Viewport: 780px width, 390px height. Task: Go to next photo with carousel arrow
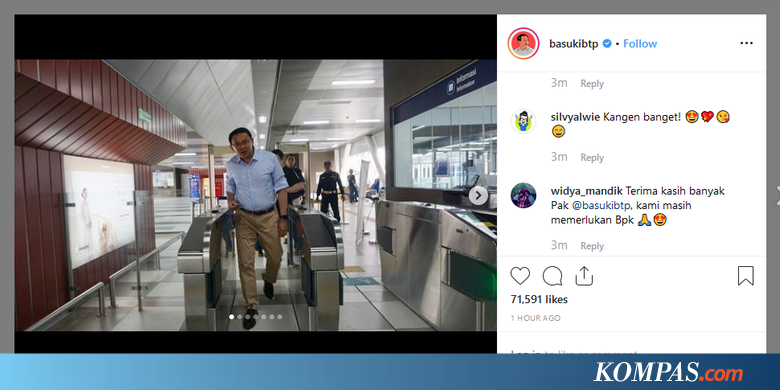(478, 195)
